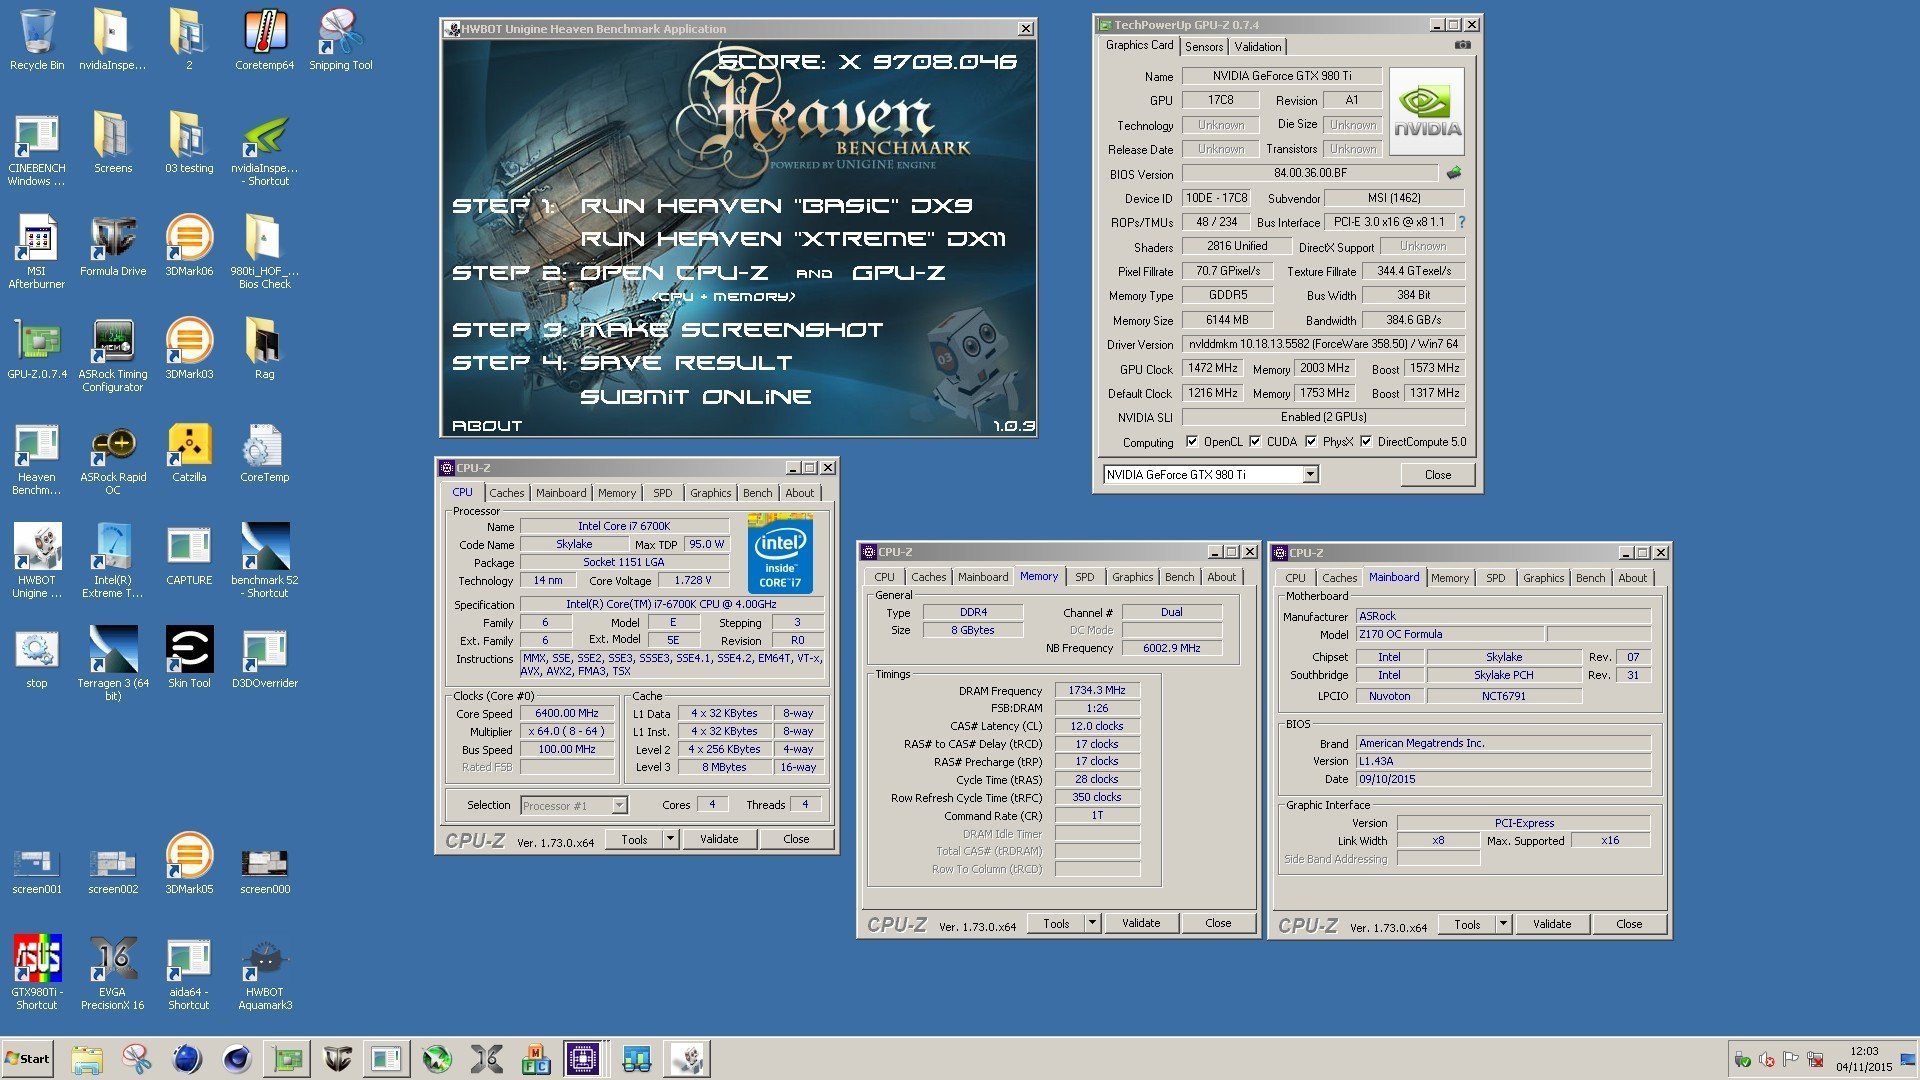1920x1080 pixels.
Task: Open About tab in CPU-Z Memory window
Action: coord(1221,577)
